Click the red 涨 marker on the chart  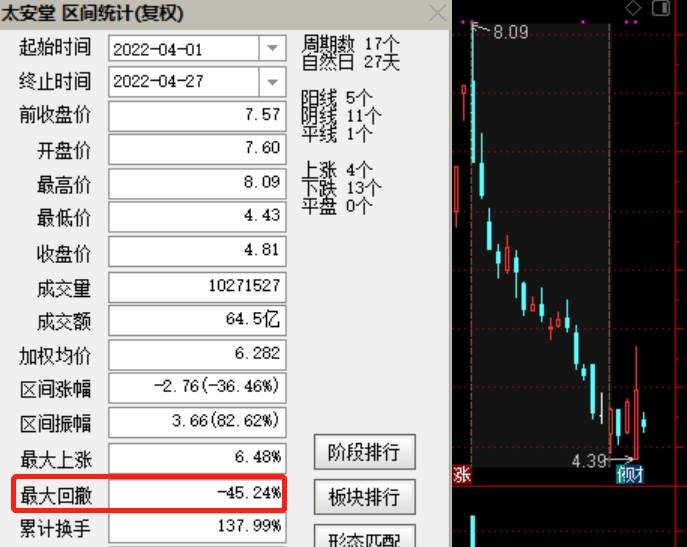462,475
